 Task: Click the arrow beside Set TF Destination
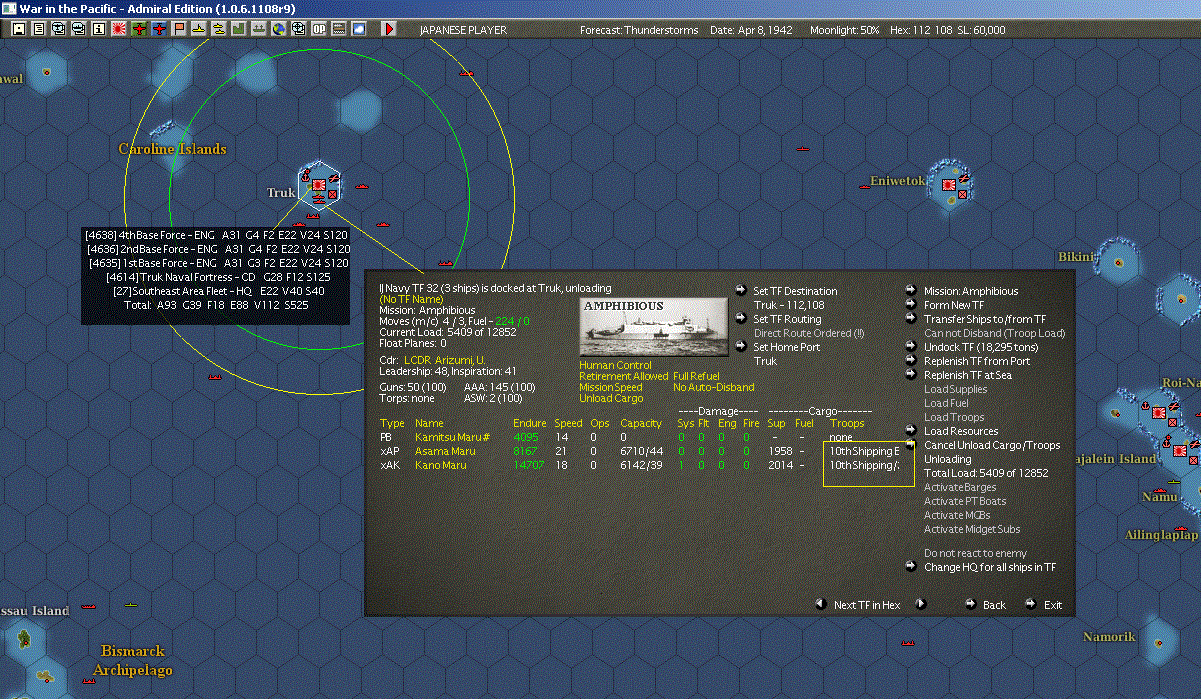741,290
